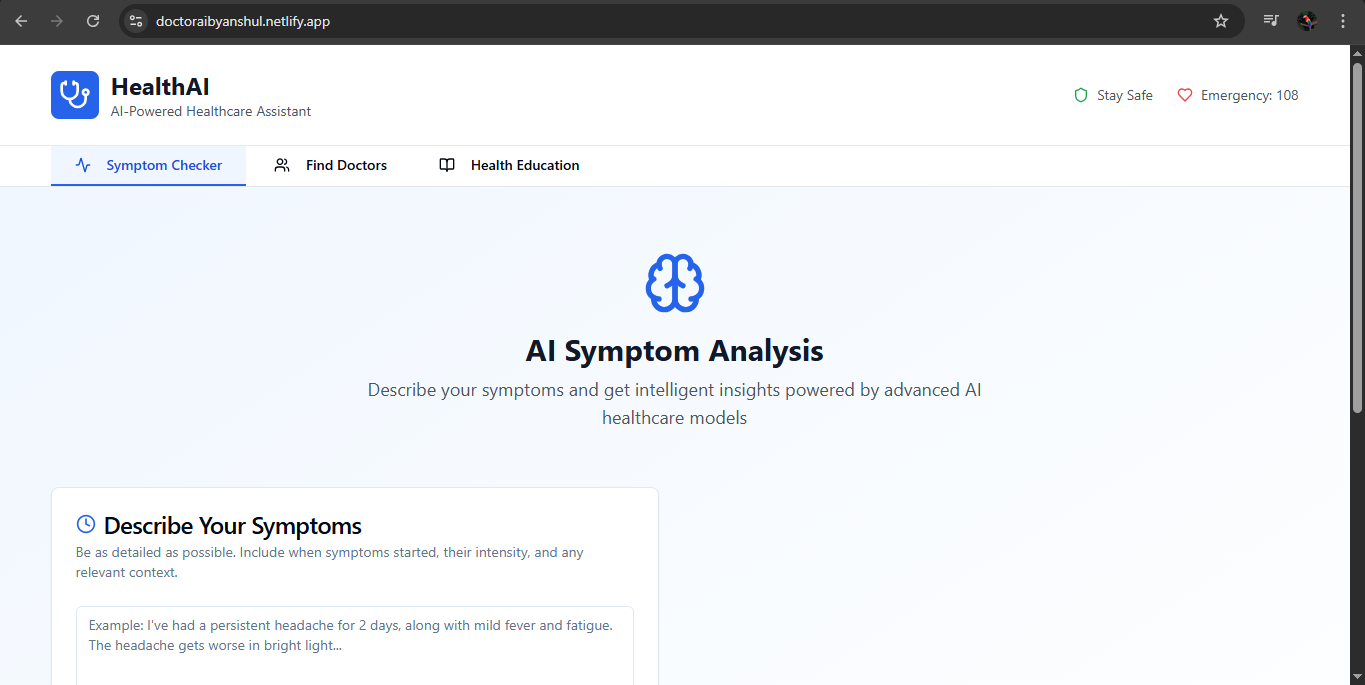Select the Symptom Checker tab
This screenshot has width=1365, height=685.
click(x=148, y=165)
